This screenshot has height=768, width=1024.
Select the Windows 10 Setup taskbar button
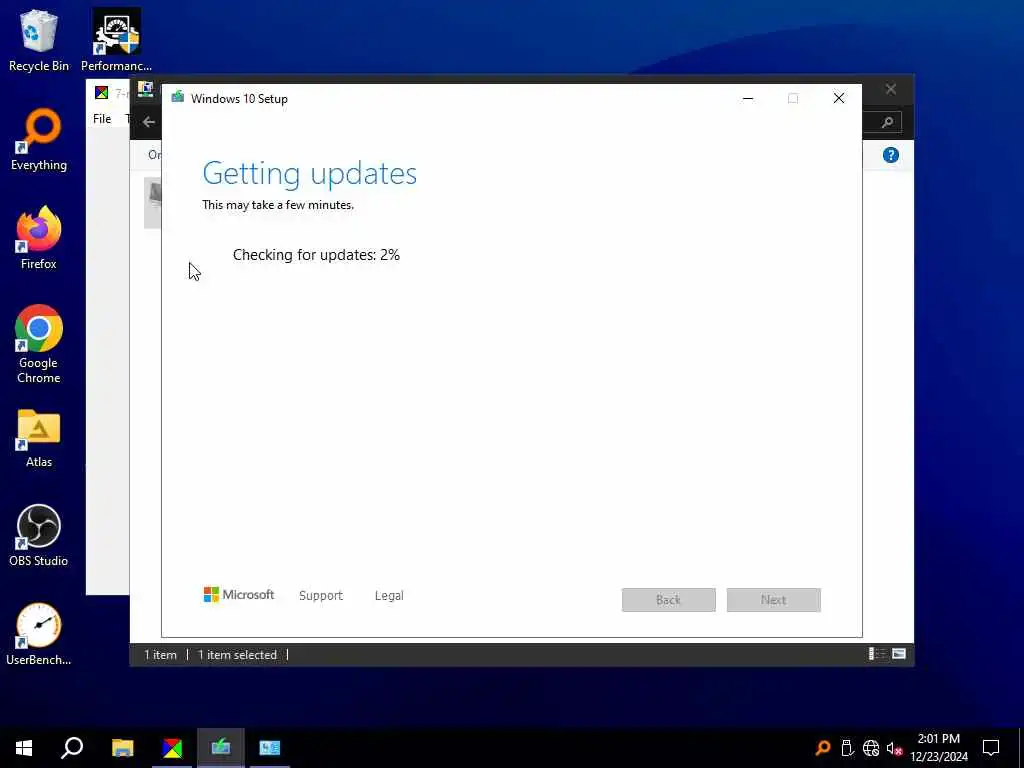pyautogui.click(x=221, y=748)
